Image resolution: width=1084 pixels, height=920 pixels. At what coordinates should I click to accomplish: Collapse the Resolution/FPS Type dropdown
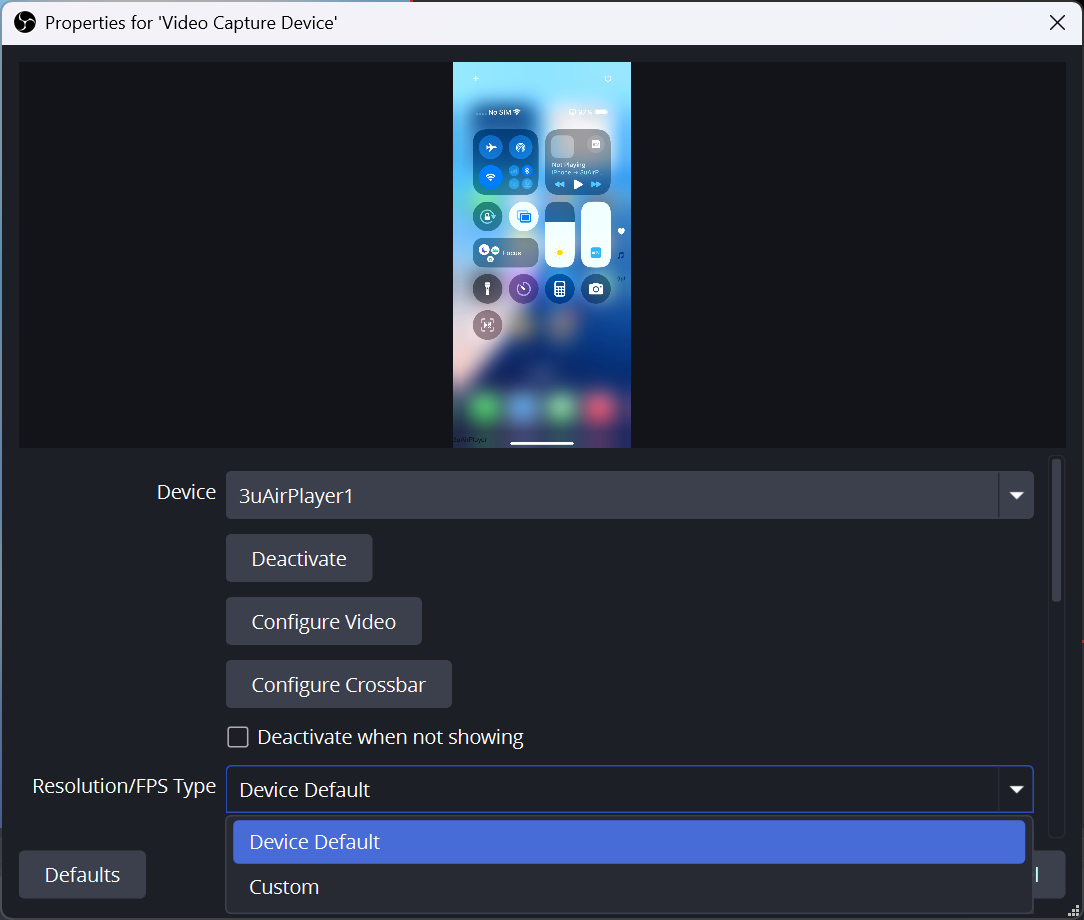coord(1016,789)
